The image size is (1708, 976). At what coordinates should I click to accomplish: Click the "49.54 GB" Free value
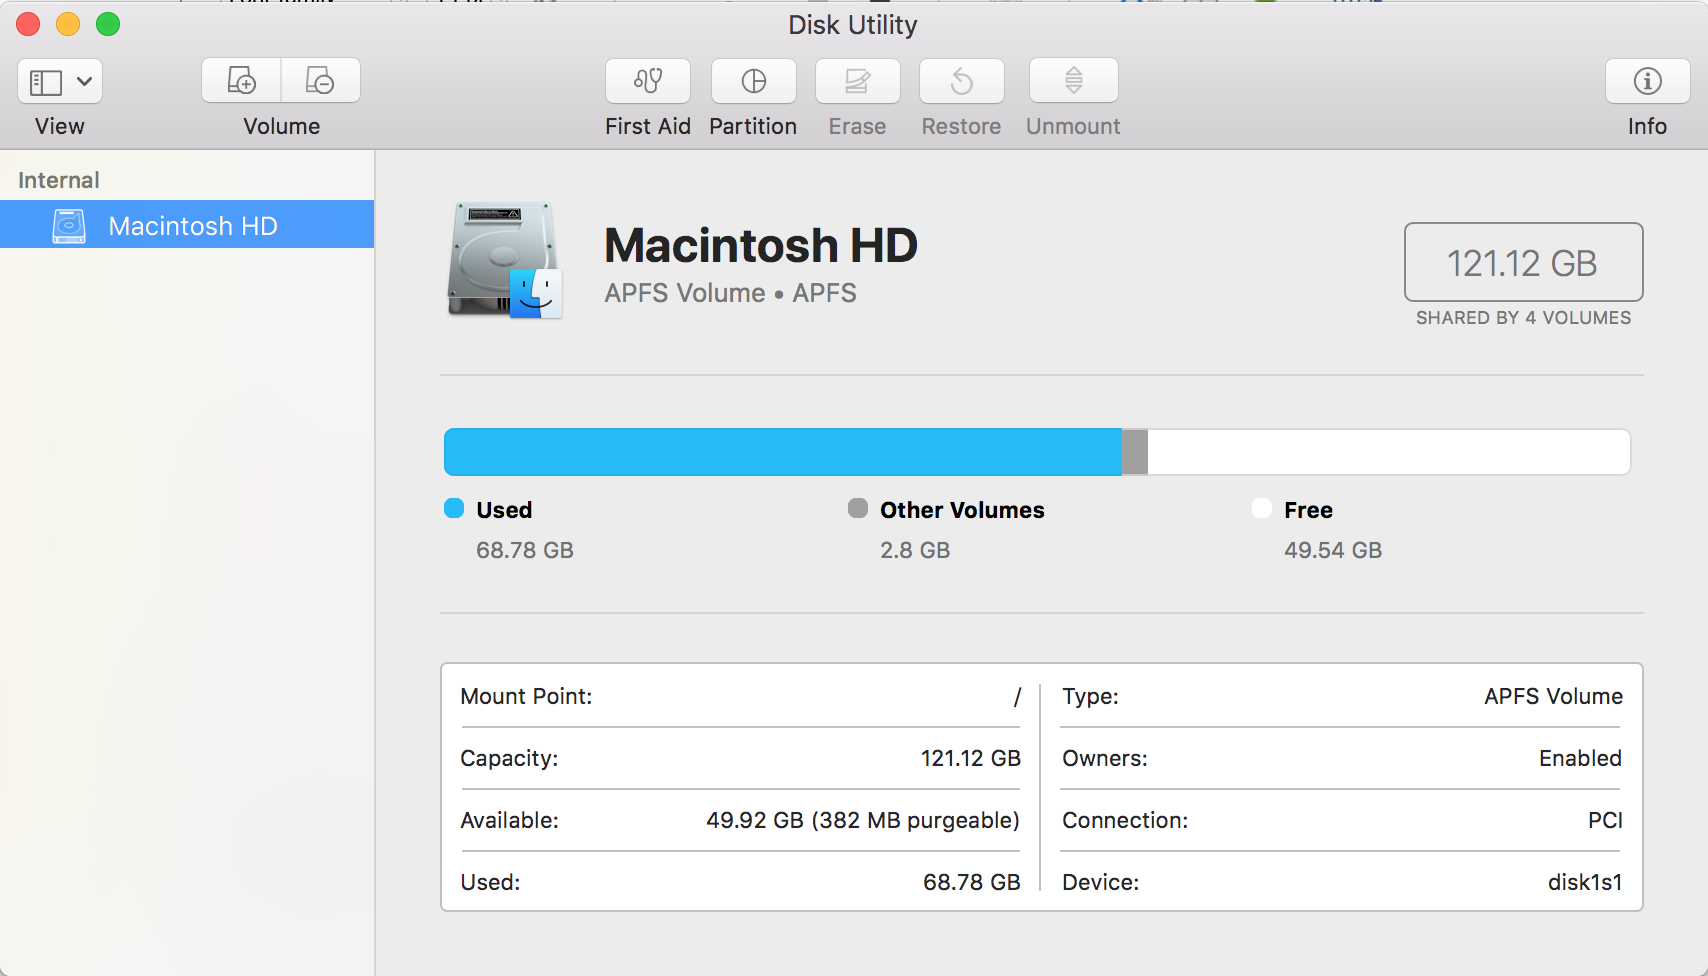tap(1333, 550)
